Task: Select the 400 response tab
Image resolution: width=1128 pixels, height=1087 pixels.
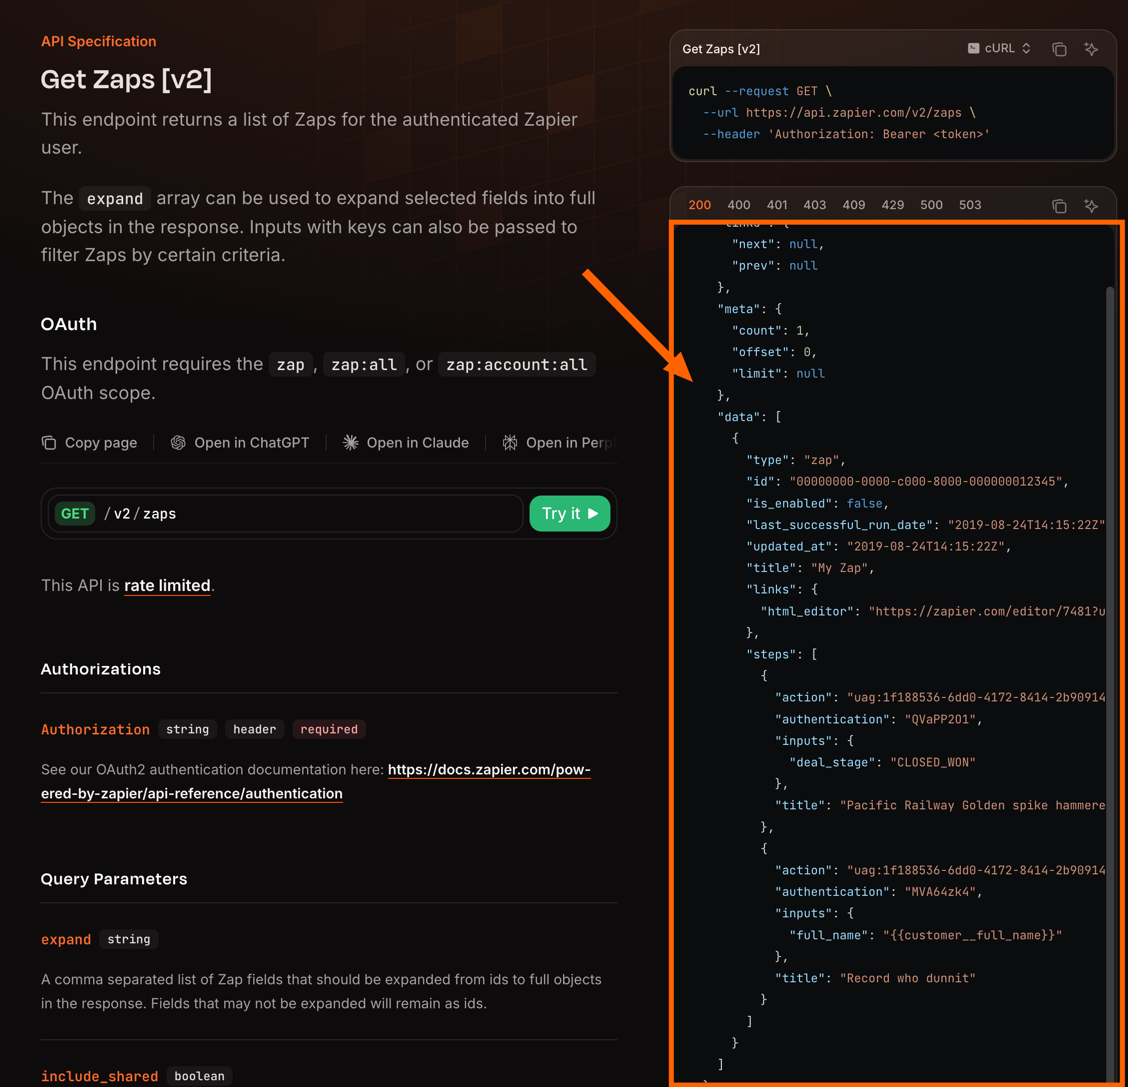Action: click(x=739, y=205)
